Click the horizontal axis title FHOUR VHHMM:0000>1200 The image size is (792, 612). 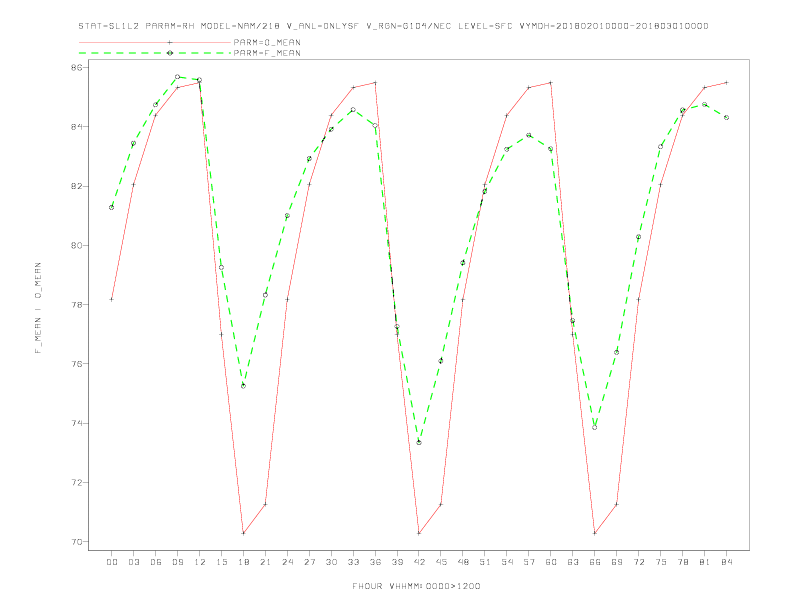click(416, 586)
